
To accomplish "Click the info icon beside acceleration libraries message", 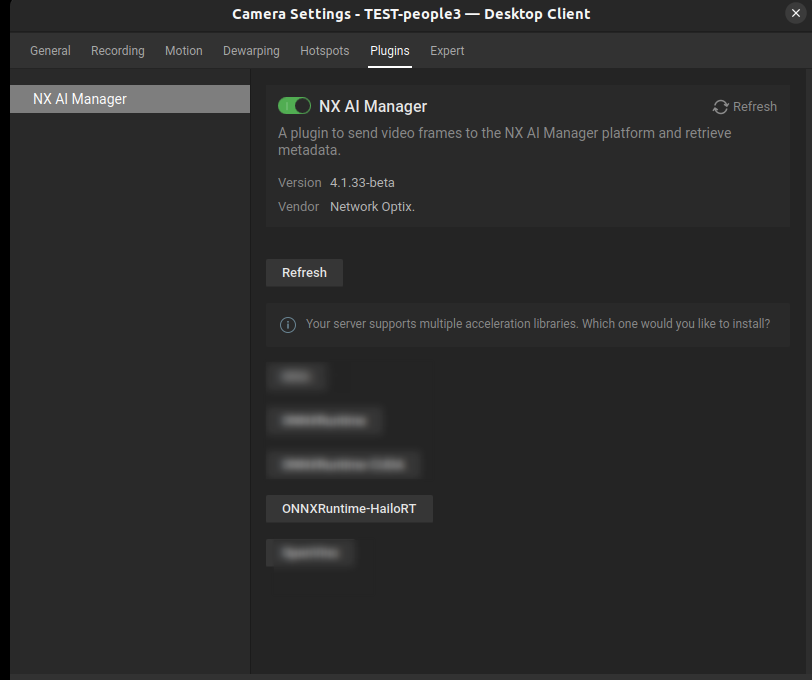I will (x=288, y=324).
